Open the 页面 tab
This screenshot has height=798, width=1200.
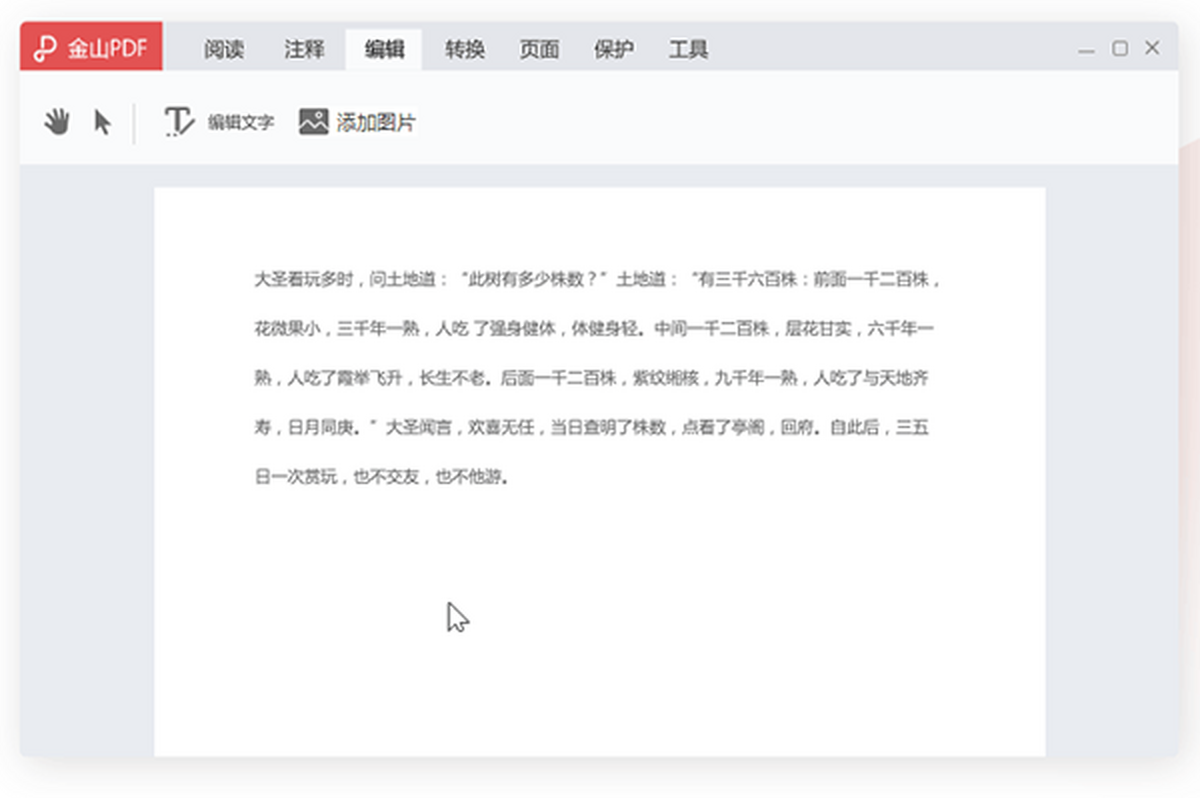[x=539, y=49]
